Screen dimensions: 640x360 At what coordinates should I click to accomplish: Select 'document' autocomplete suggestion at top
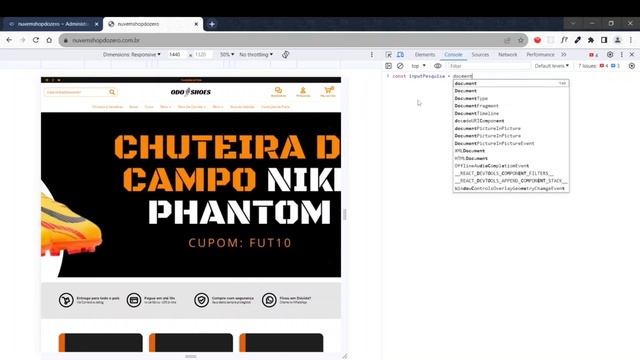tap(511, 83)
